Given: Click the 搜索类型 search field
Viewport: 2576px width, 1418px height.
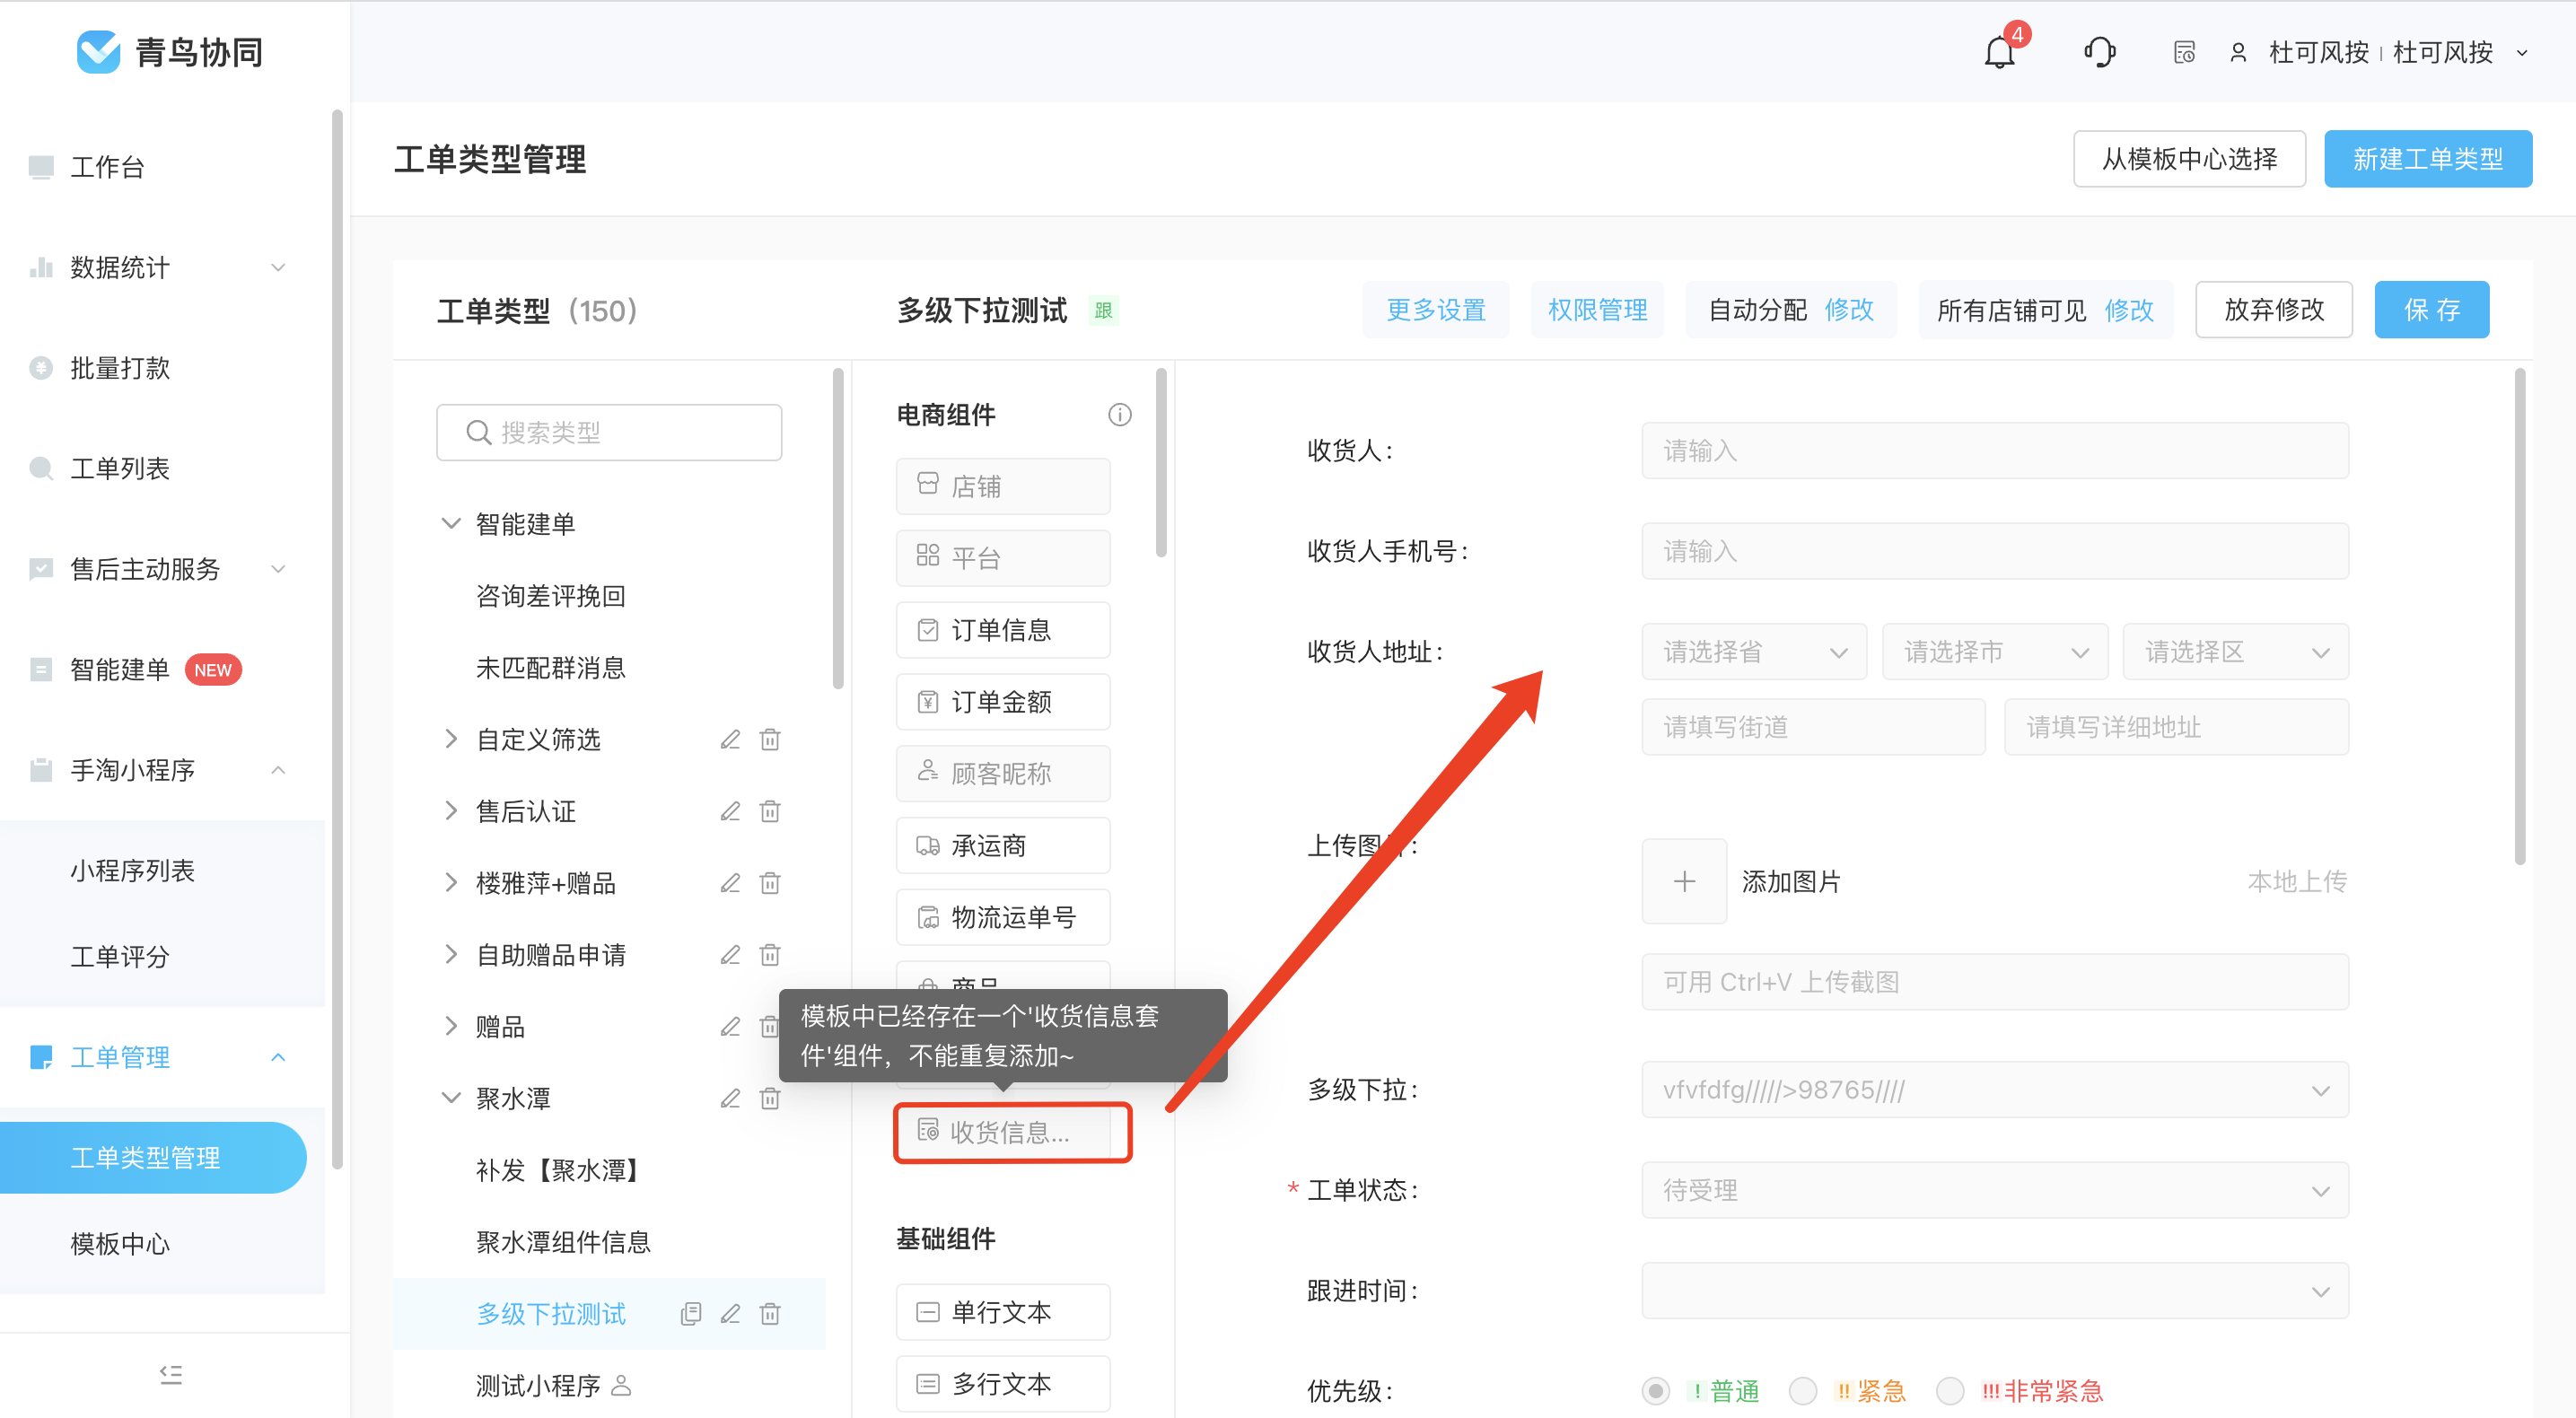Looking at the screenshot, I should point(609,432).
